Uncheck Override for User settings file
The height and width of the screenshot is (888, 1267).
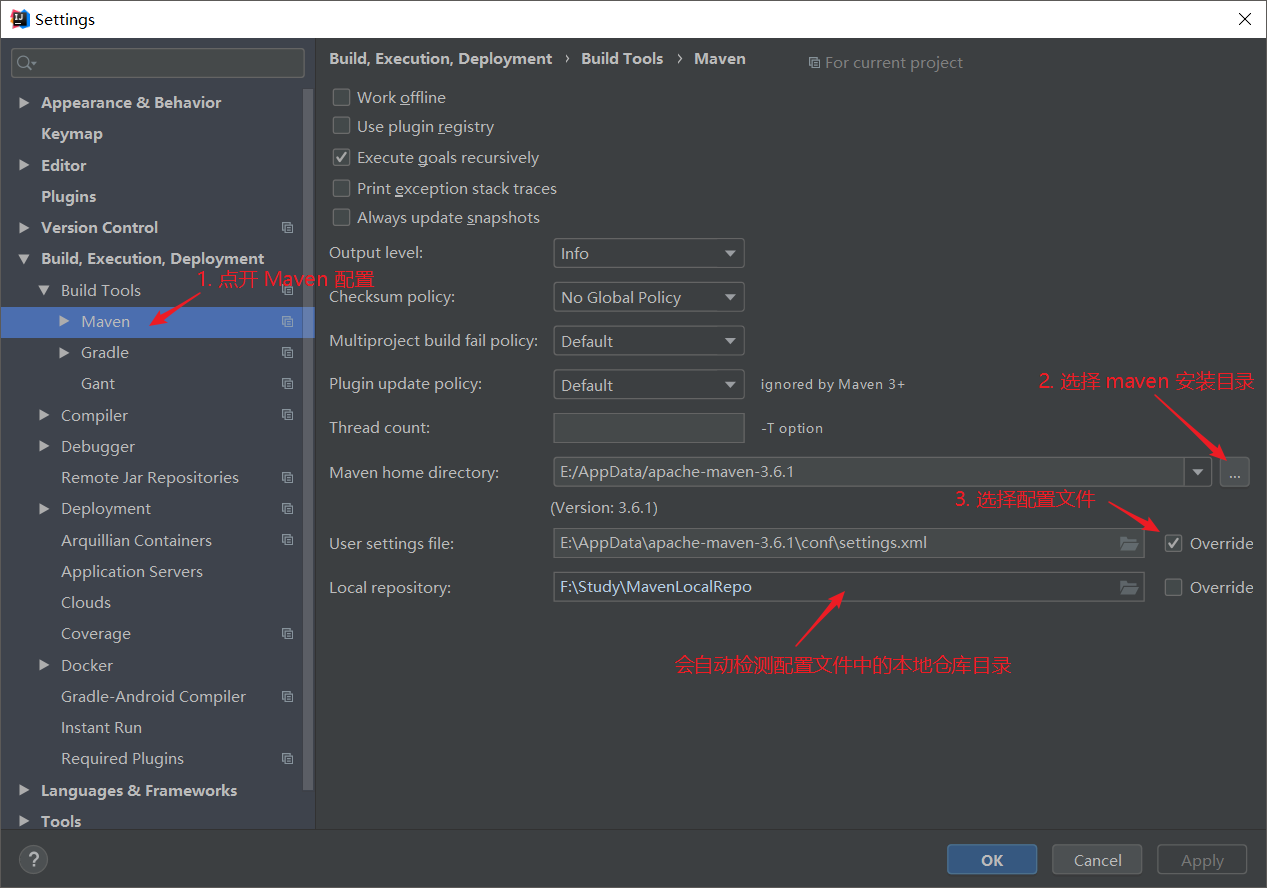(1173, 543)
